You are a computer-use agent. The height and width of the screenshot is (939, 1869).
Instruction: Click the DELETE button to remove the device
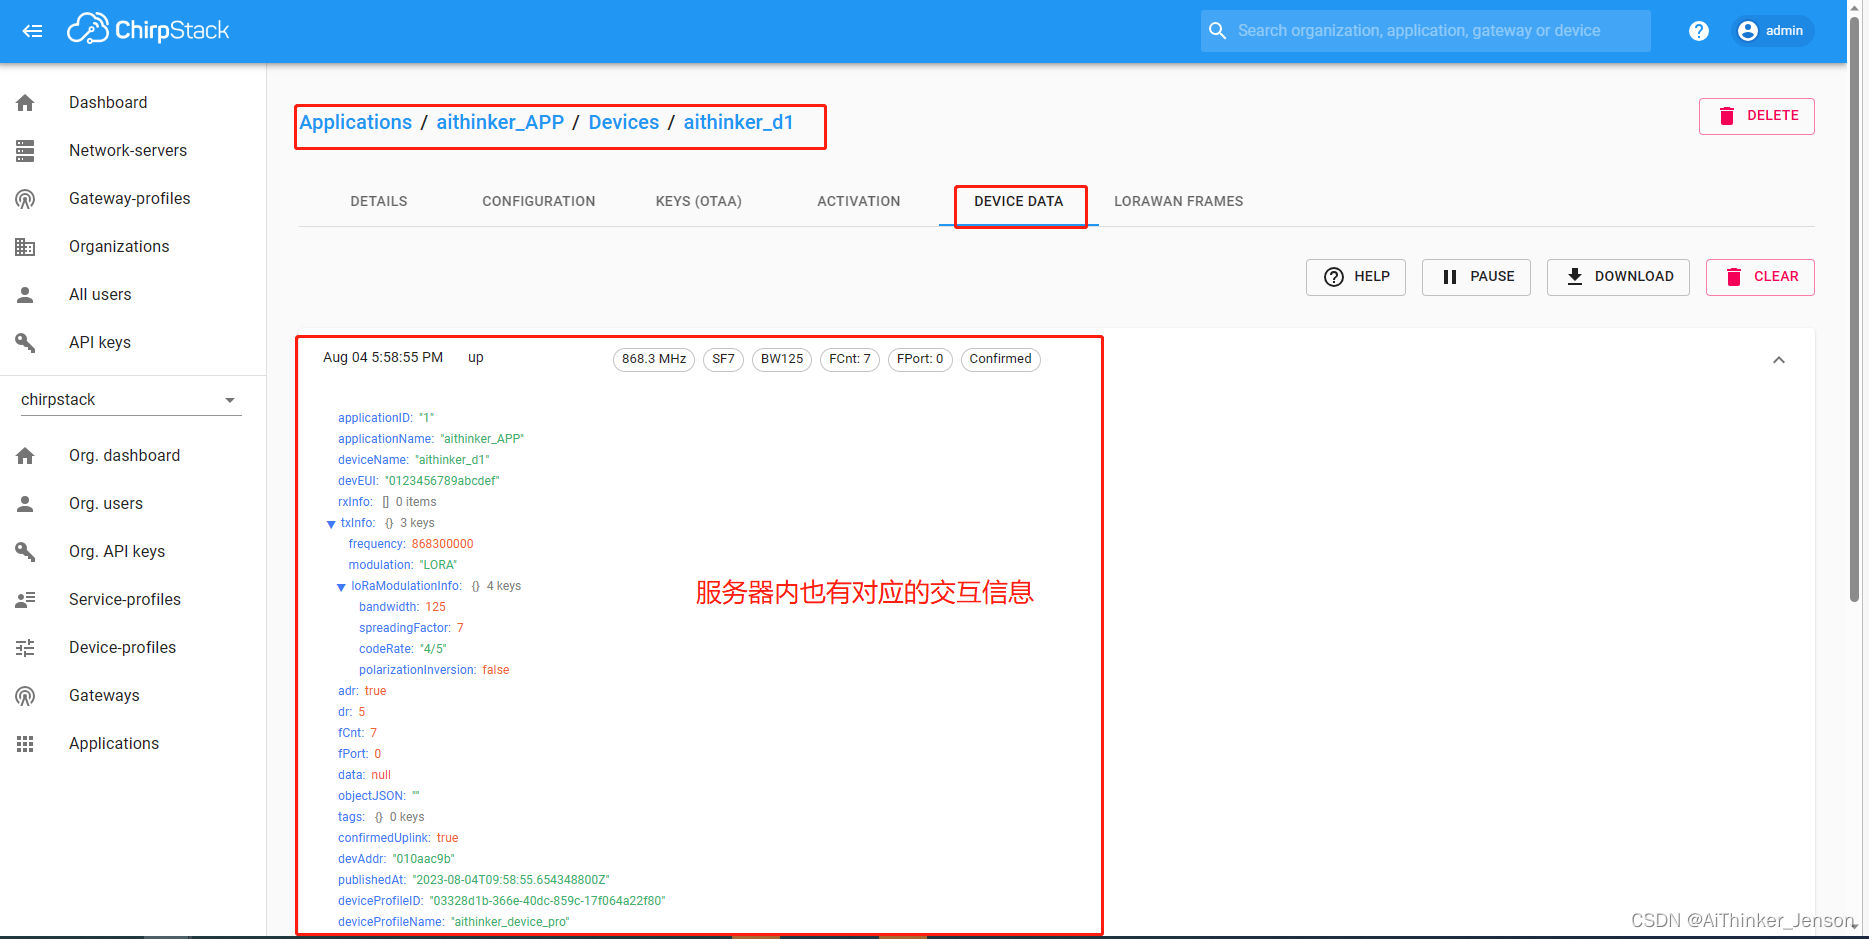1756,116
